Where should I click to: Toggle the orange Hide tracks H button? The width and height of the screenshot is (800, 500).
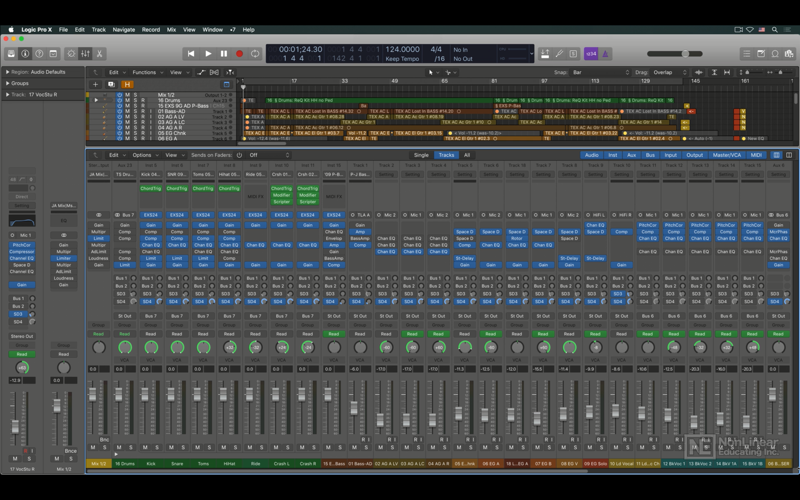click(x=127, y=84)
